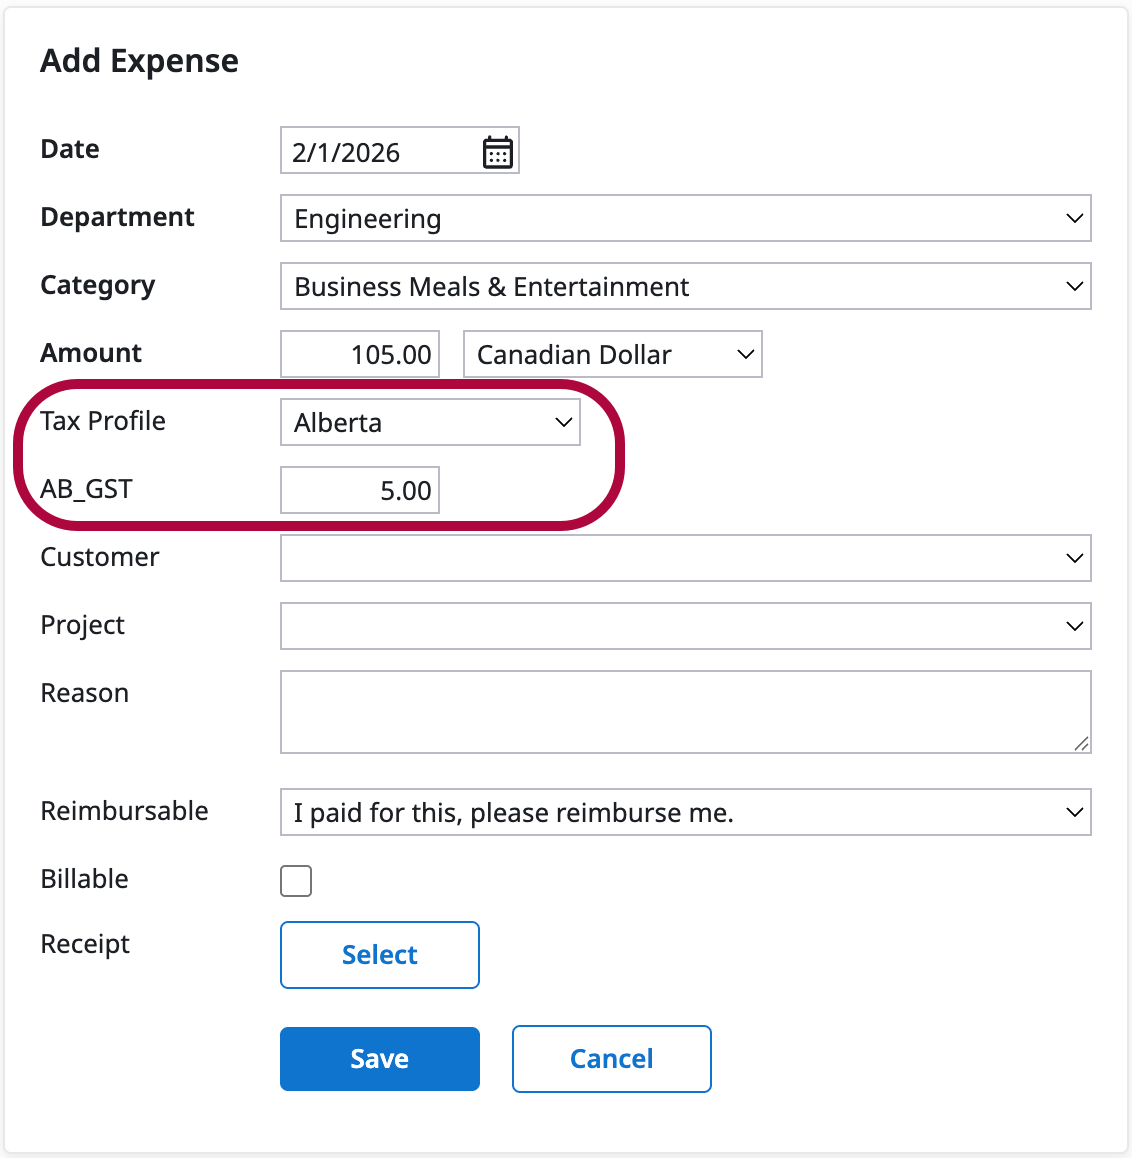Click the Amount field showing 105.00
Screen dimensions: 1132x1158
(x=360, y=354)
